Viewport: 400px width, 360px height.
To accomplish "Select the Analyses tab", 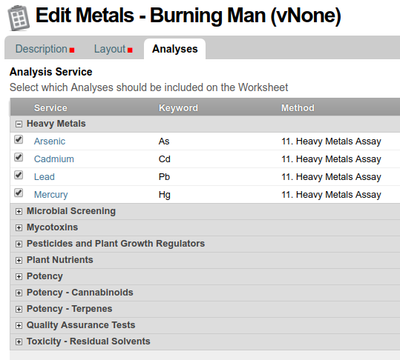I will pos(175,49).
